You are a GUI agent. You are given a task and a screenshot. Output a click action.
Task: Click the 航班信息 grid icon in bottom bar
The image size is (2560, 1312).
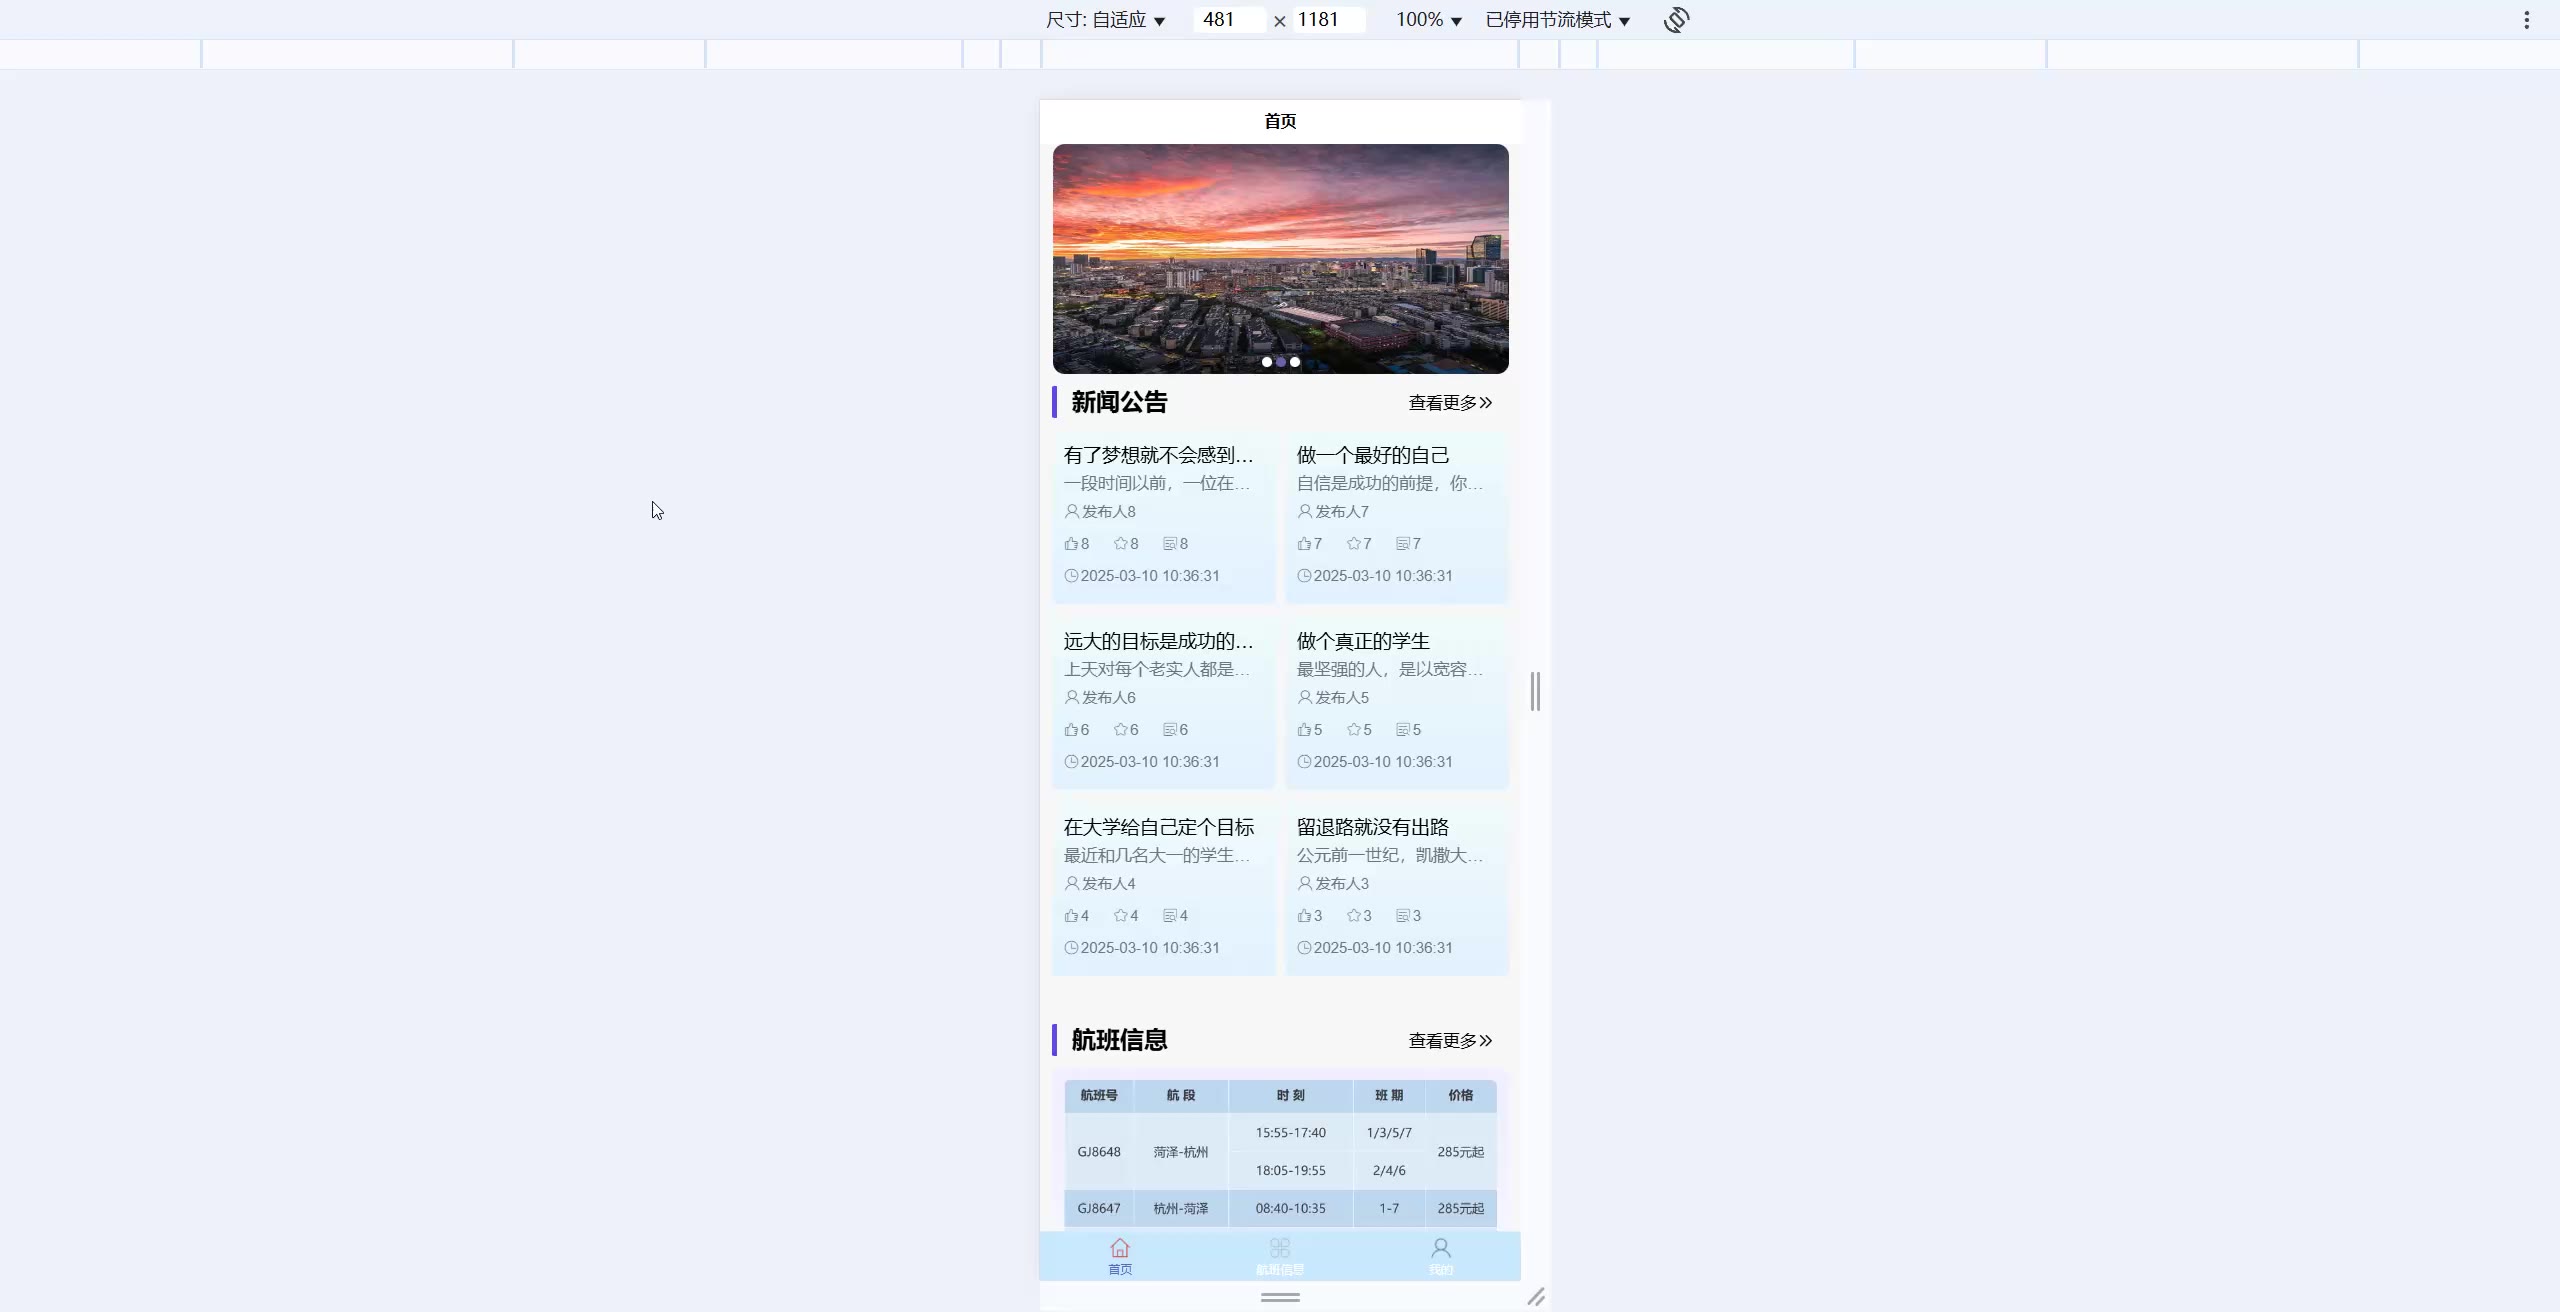click(1280, 1249)
